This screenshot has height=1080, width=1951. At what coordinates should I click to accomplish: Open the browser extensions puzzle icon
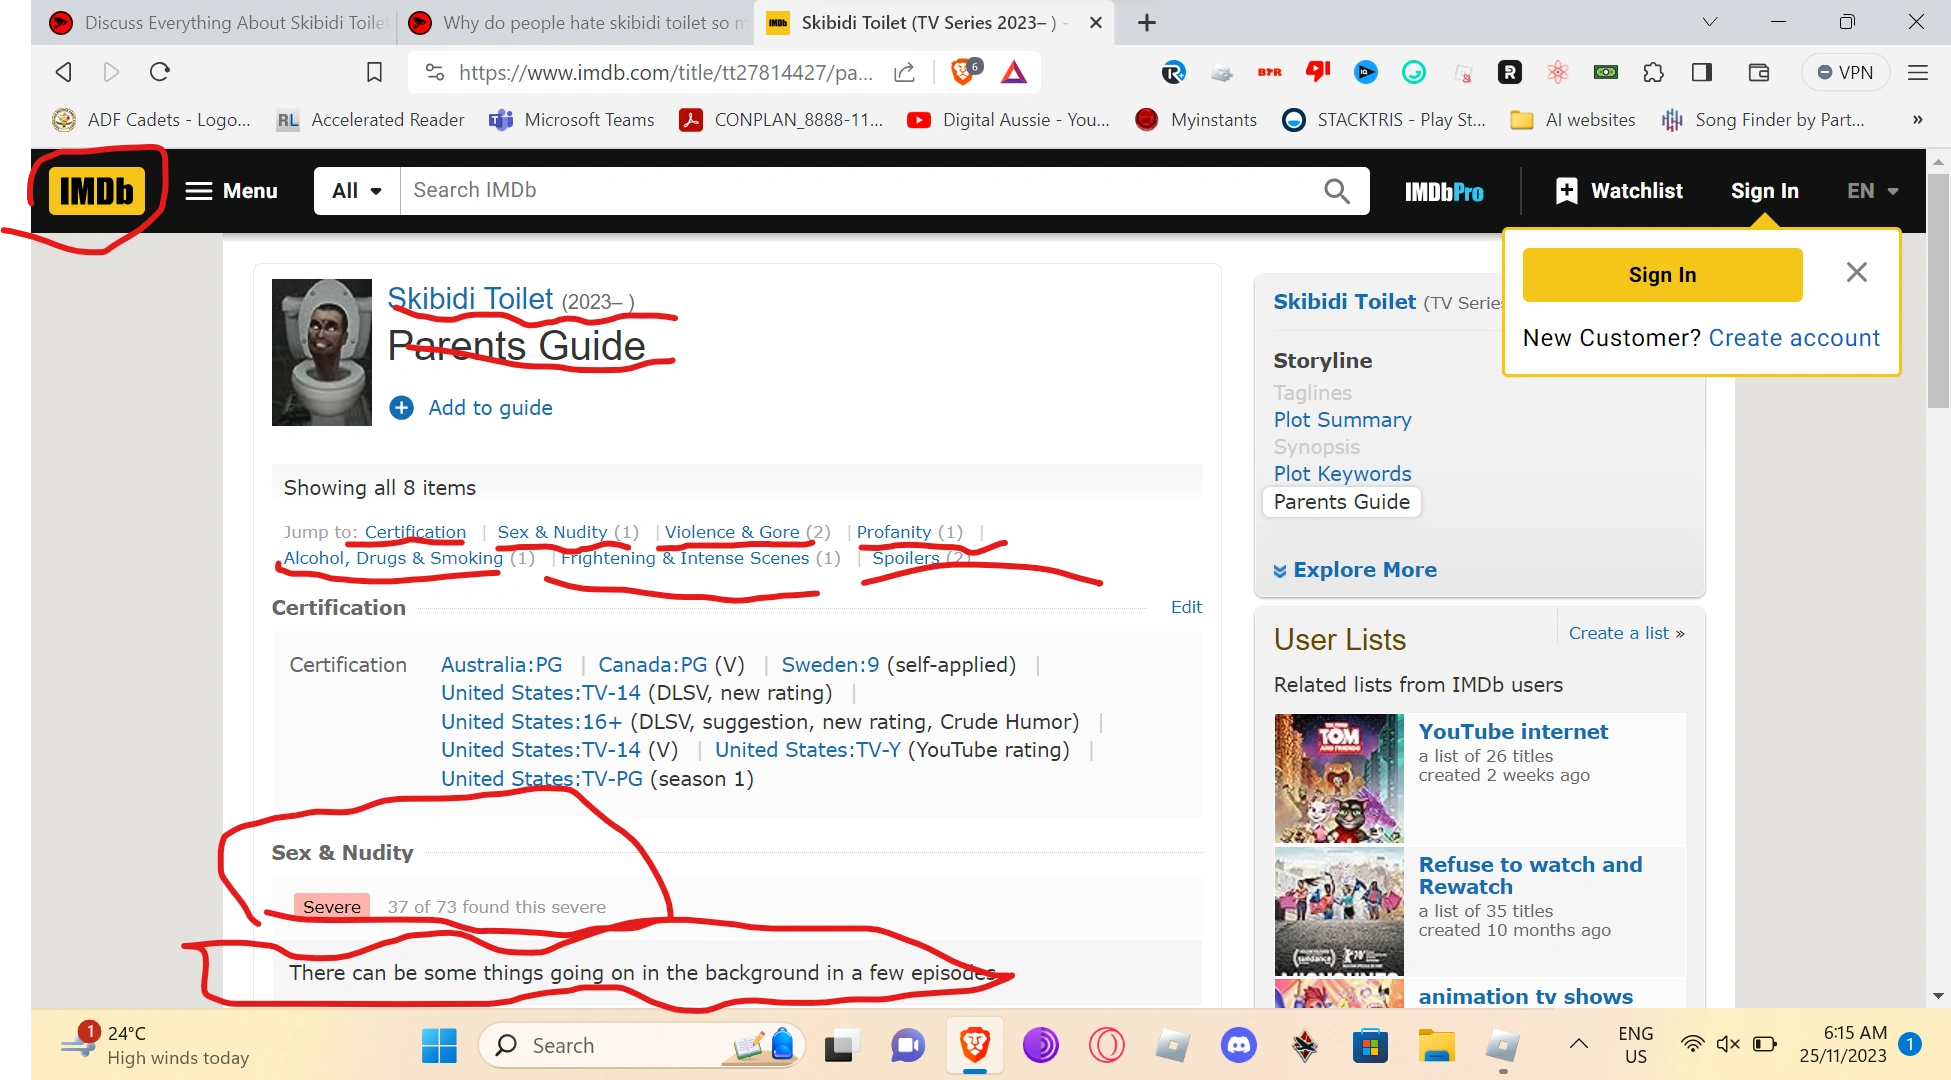click(1654, 72)
